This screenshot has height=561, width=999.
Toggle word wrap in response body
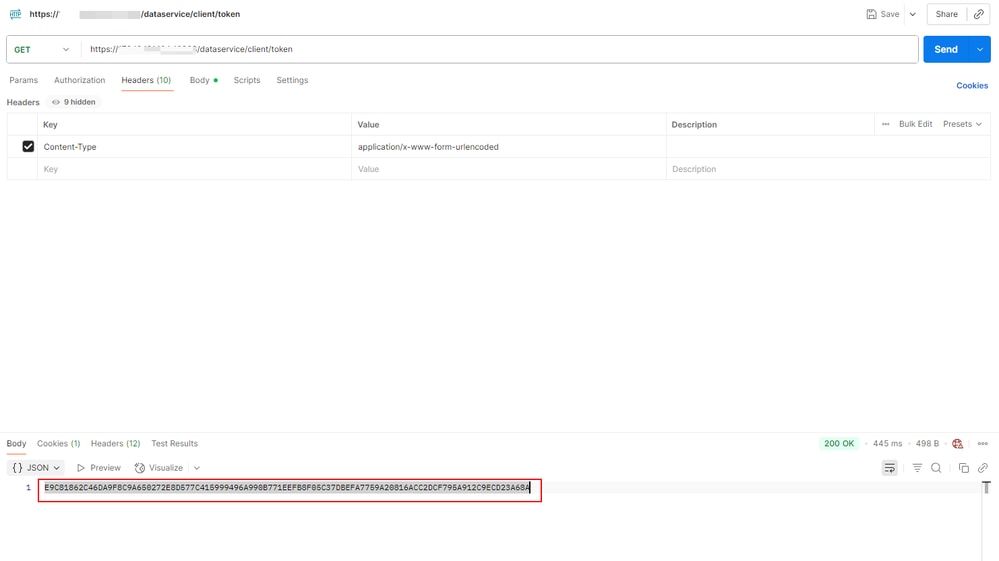889,468
